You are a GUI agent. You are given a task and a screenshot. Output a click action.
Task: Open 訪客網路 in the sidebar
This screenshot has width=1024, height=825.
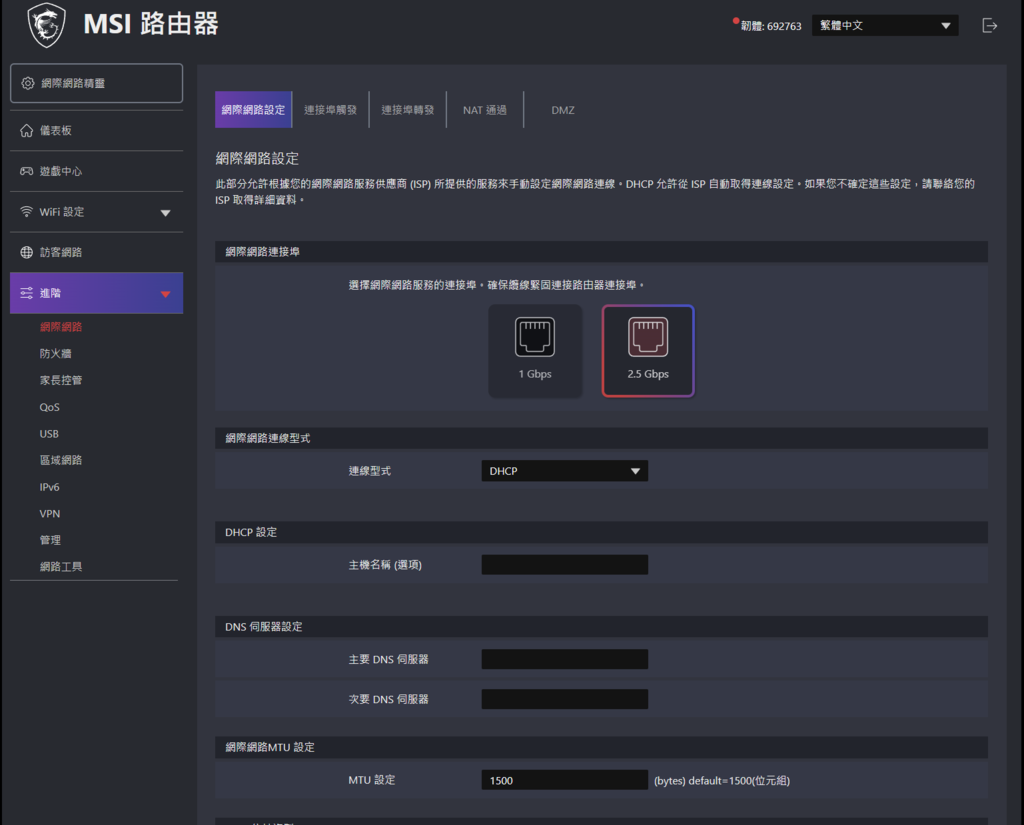[97, 252]
